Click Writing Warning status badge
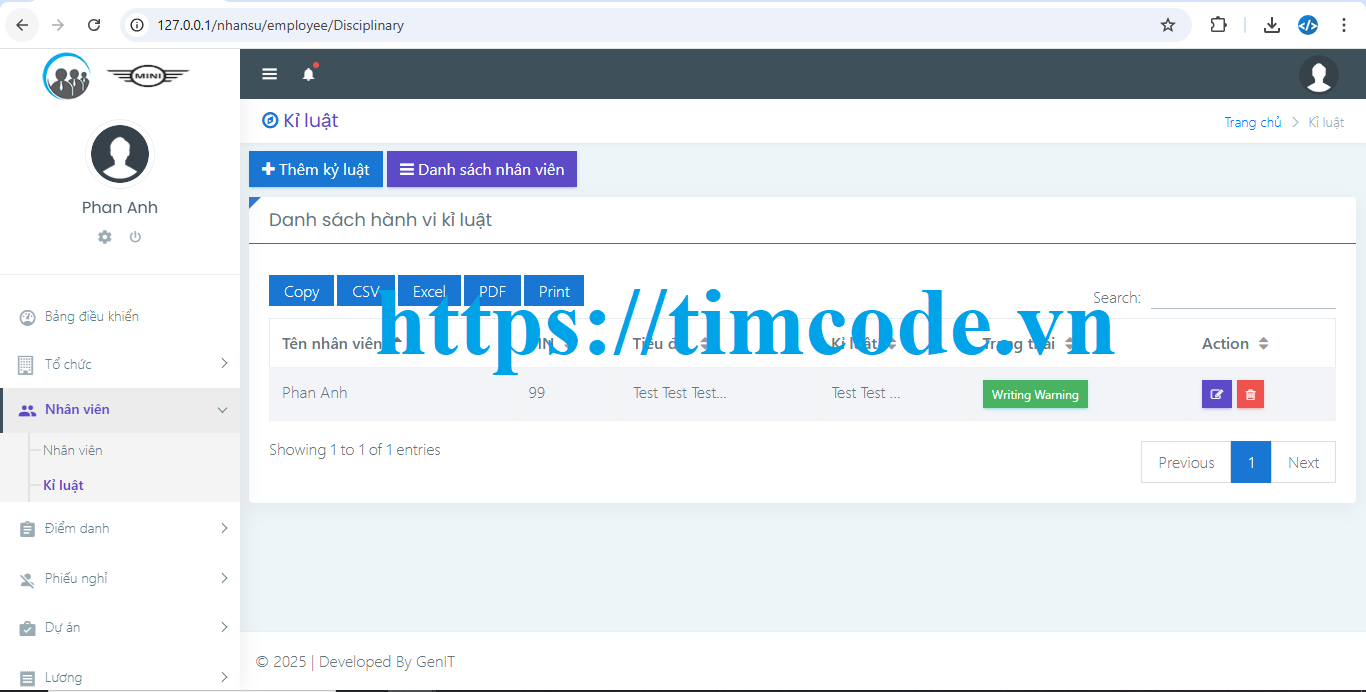1366x692 pixels. (1035, 394)
